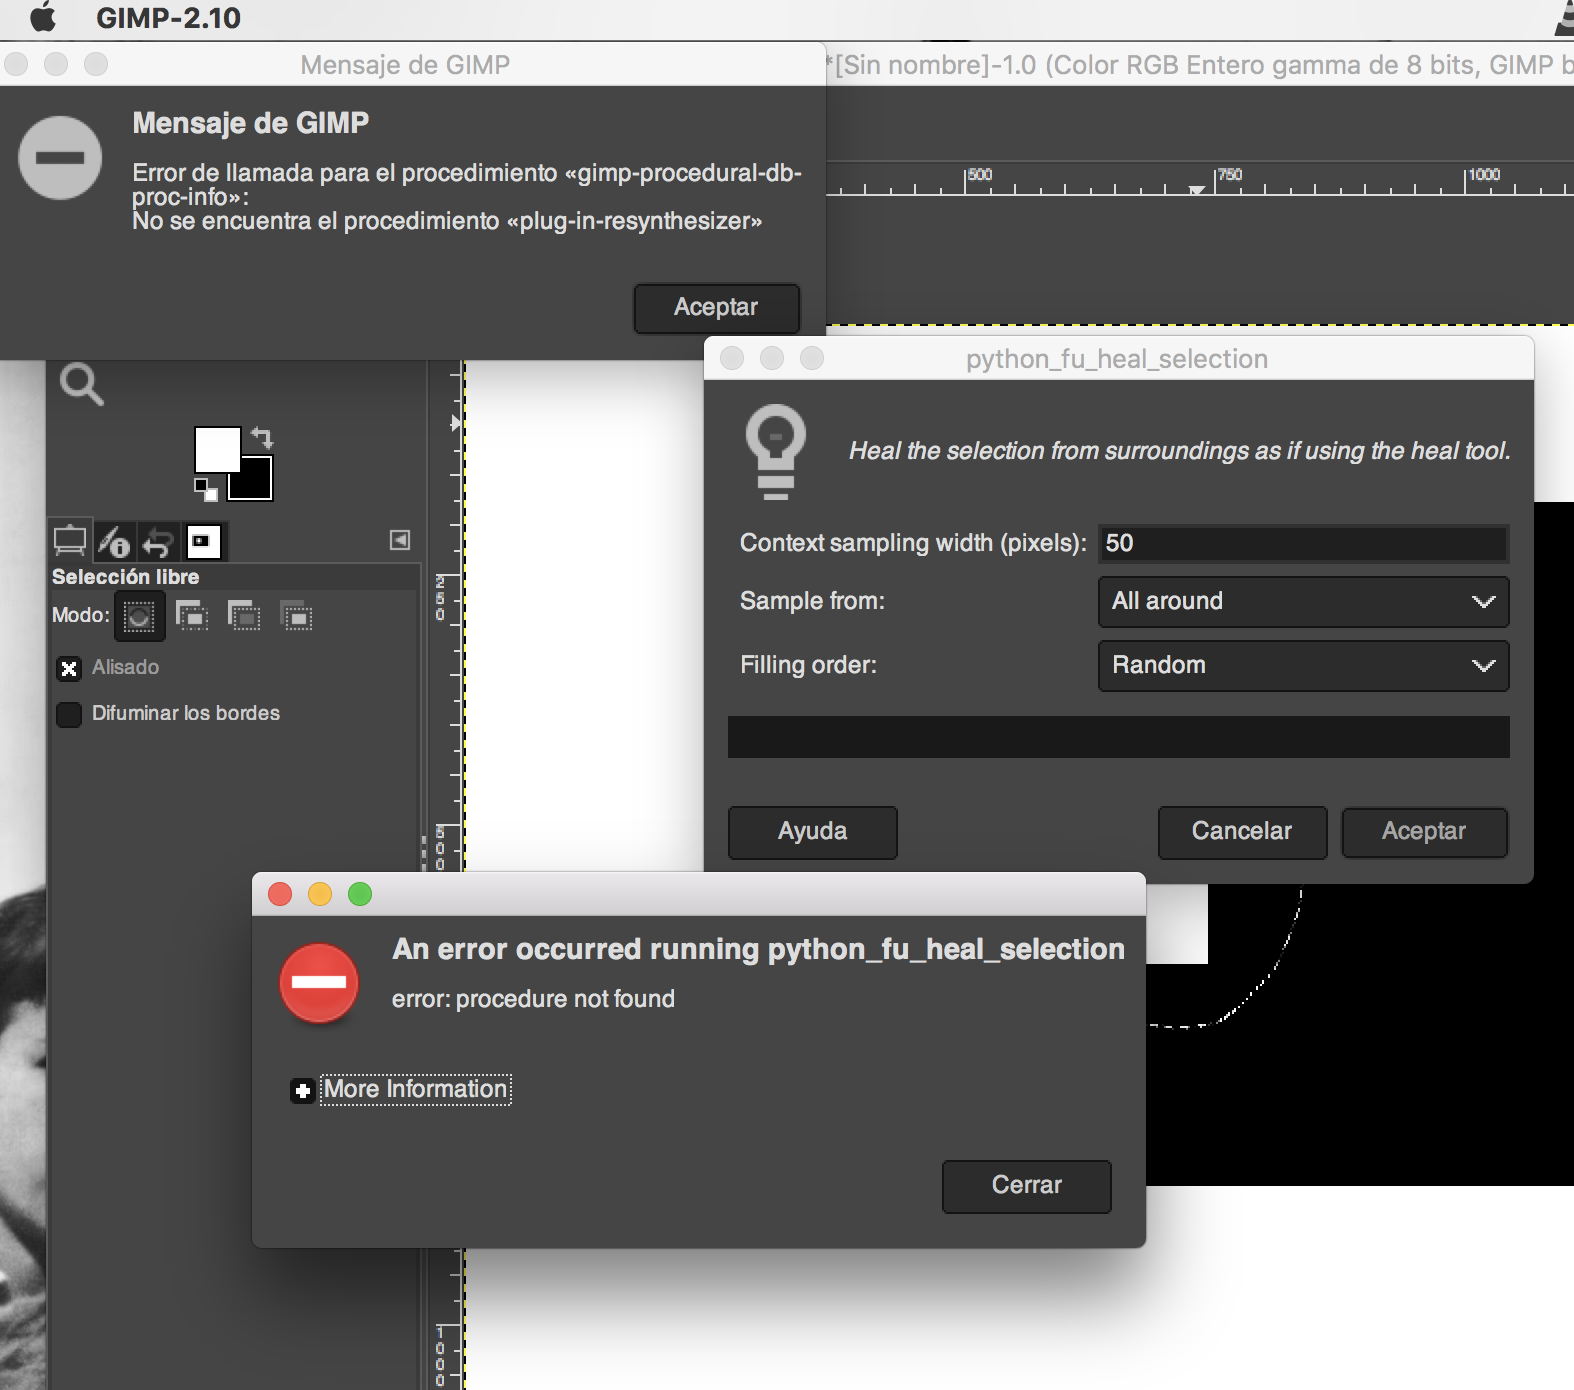Click the horizontal ruler pointer marker
Image resolution: width=1574 pixels, height=1390 pixels.
click(1196, 189)
